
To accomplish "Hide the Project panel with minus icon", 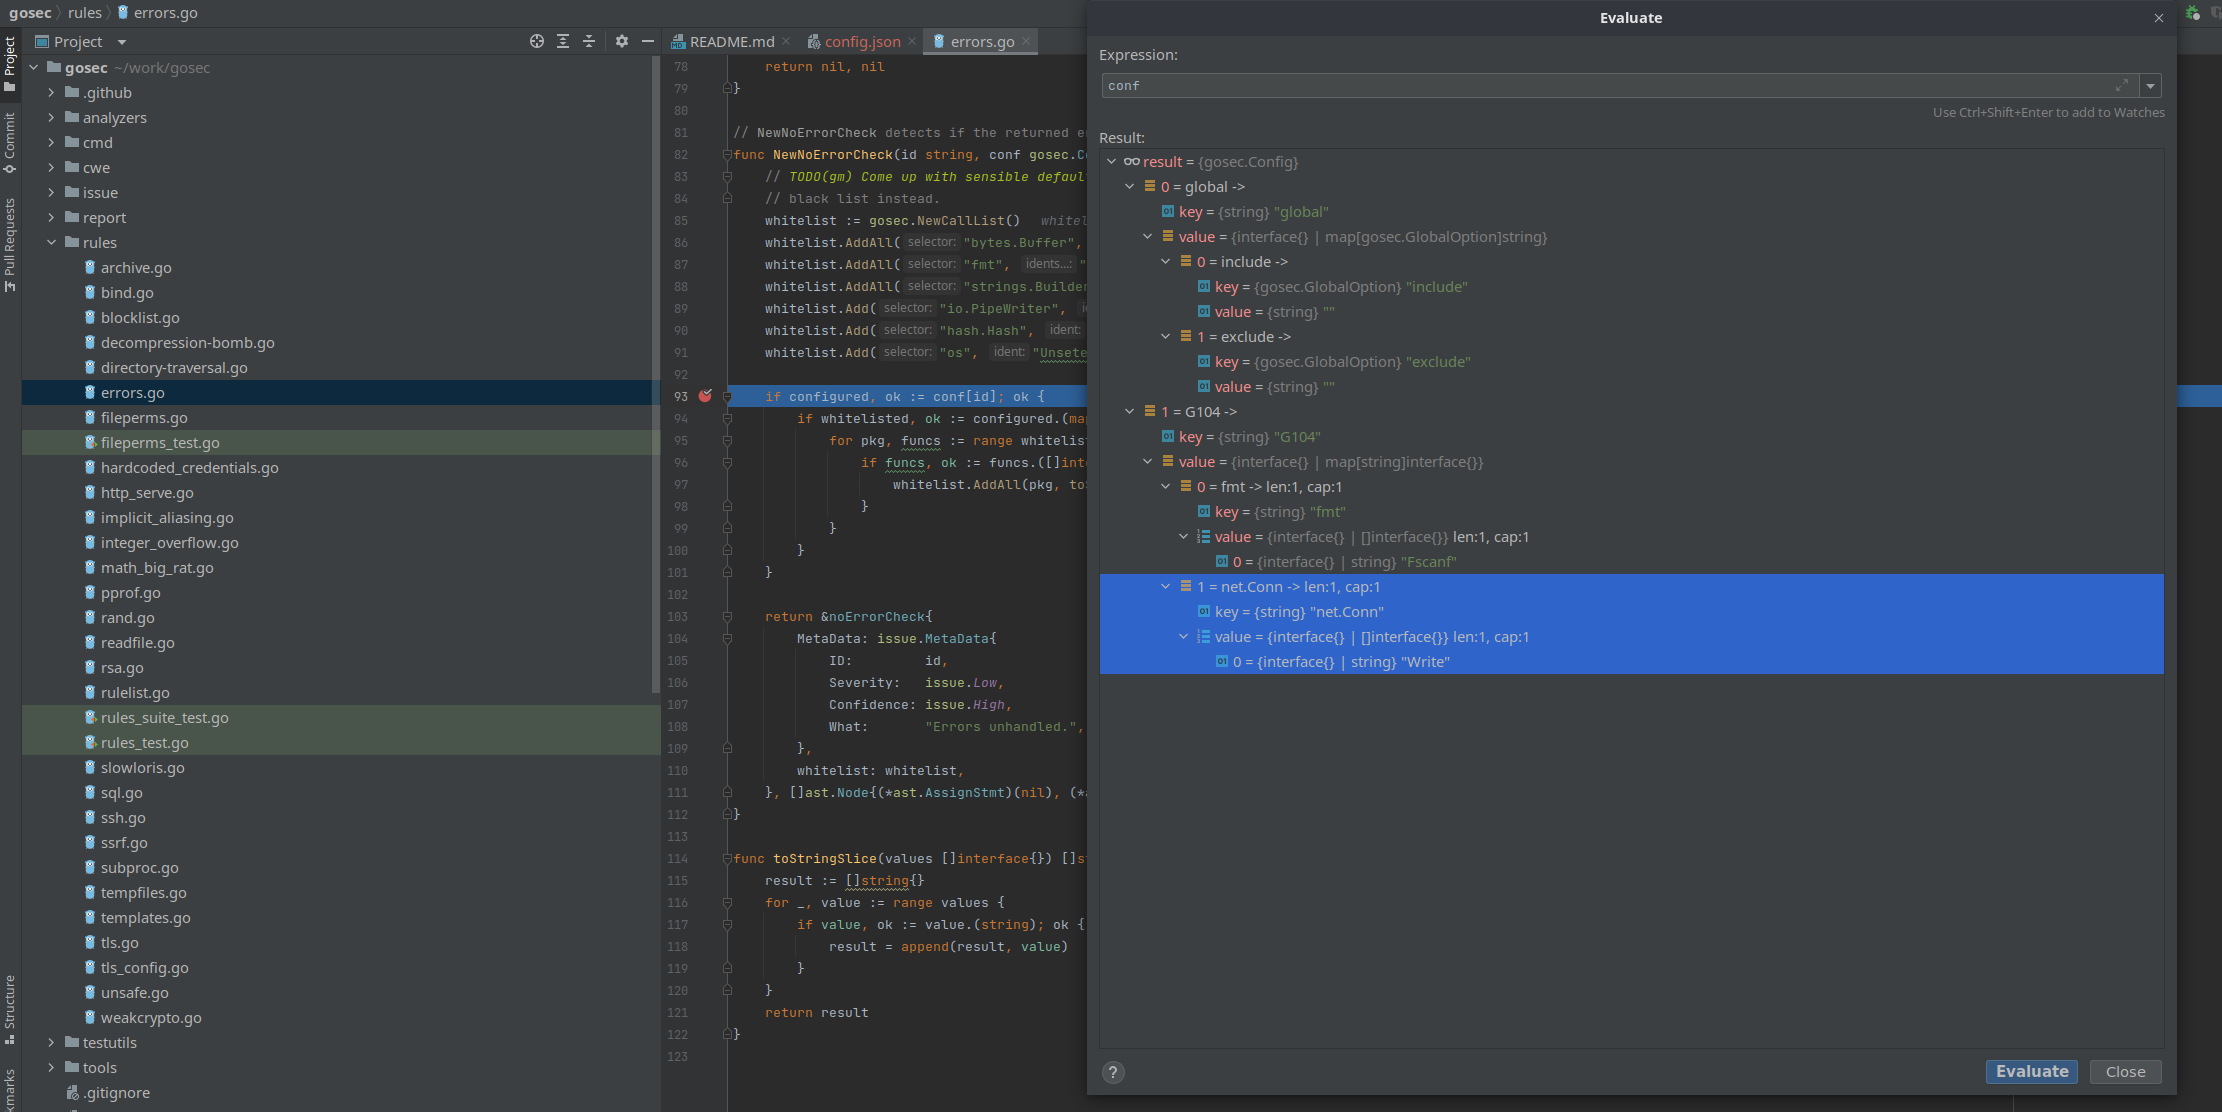I will tap(648, 41).
